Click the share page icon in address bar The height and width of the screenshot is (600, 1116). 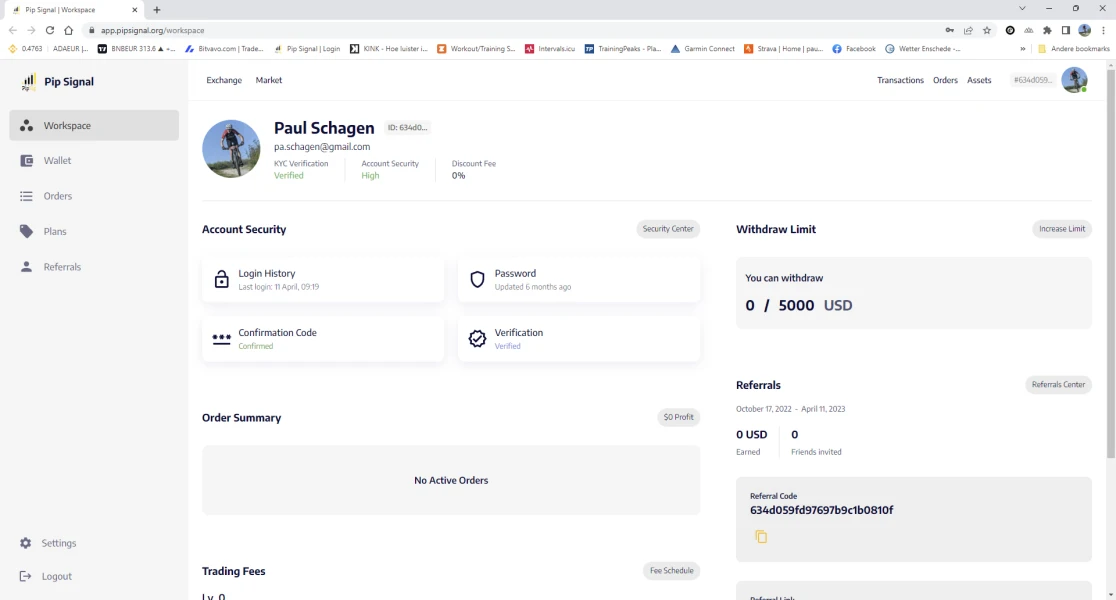[x=968, y=31]
